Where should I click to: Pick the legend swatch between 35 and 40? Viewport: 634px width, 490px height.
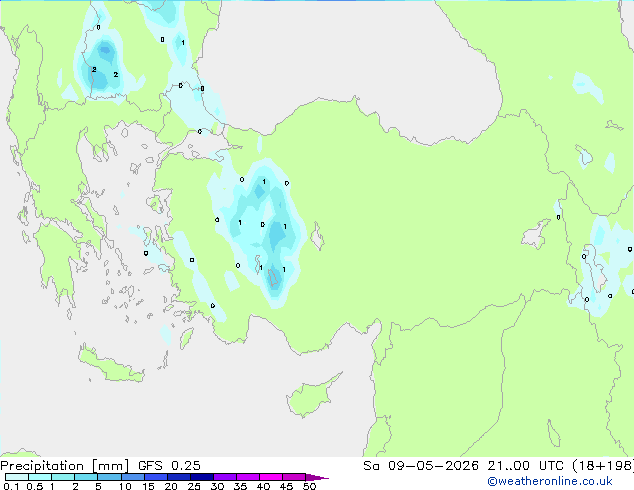point(248,477)
